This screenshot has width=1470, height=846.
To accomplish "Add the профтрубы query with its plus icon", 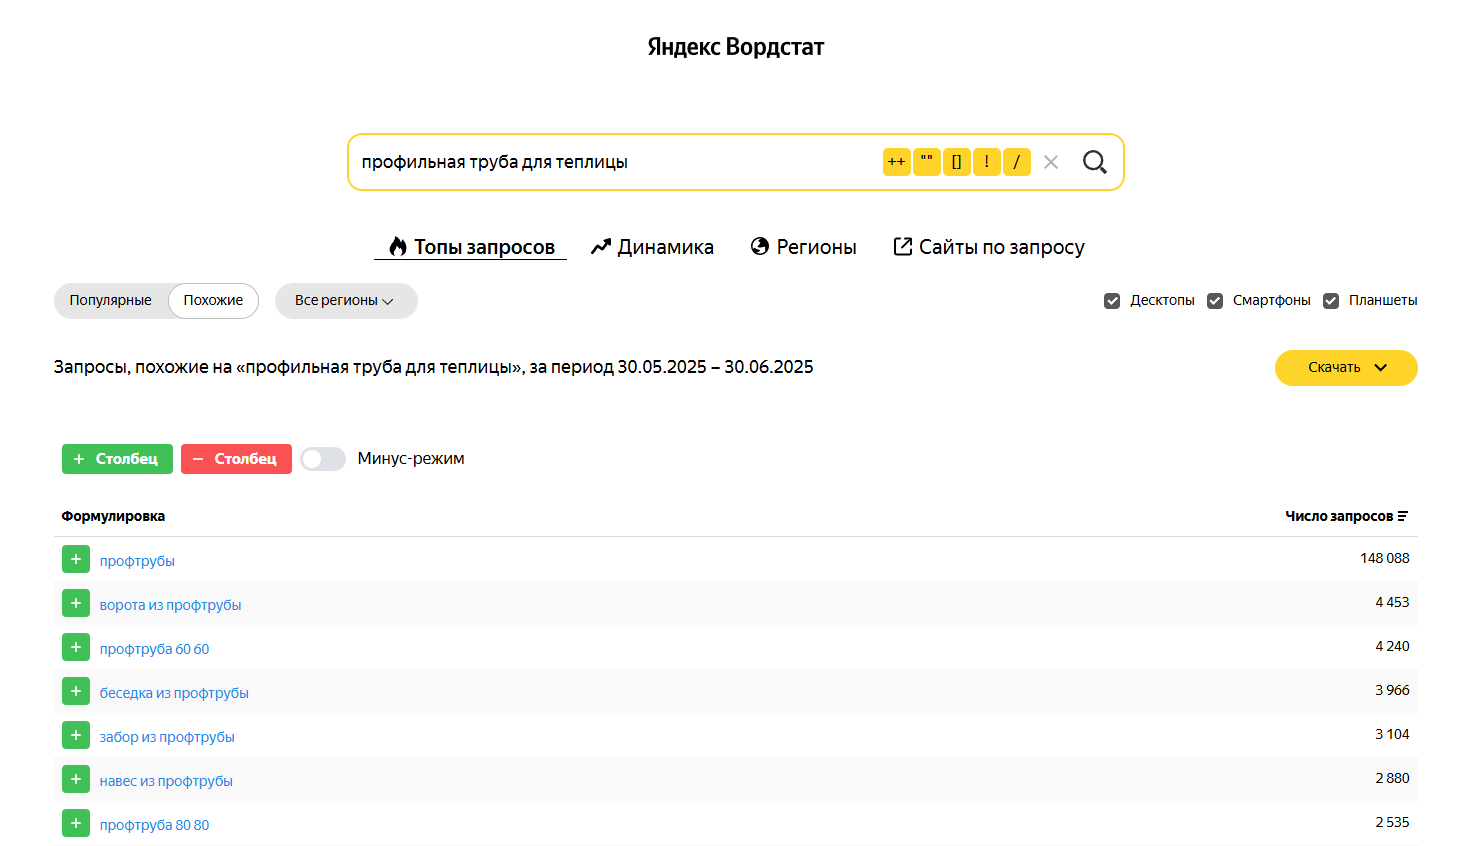I will pos(76,559).
